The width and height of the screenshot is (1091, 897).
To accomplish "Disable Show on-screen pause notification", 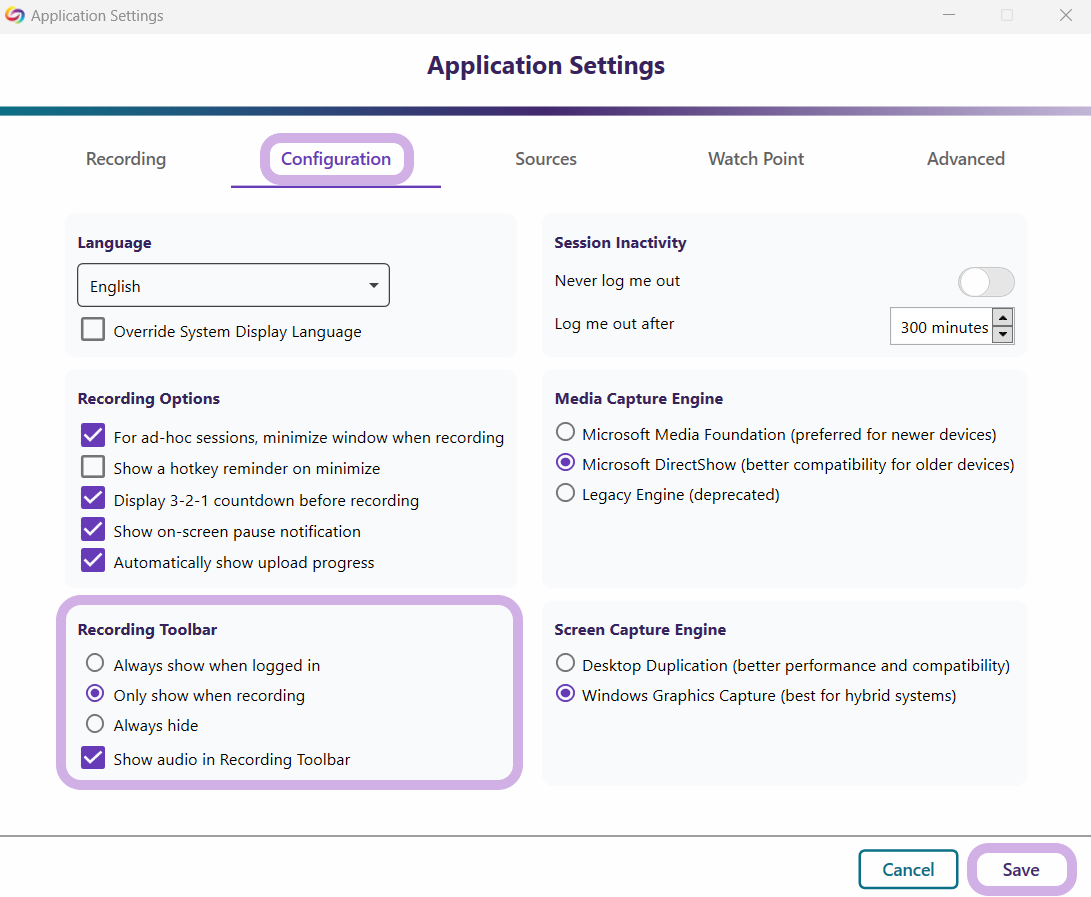I will coord(93,530).
